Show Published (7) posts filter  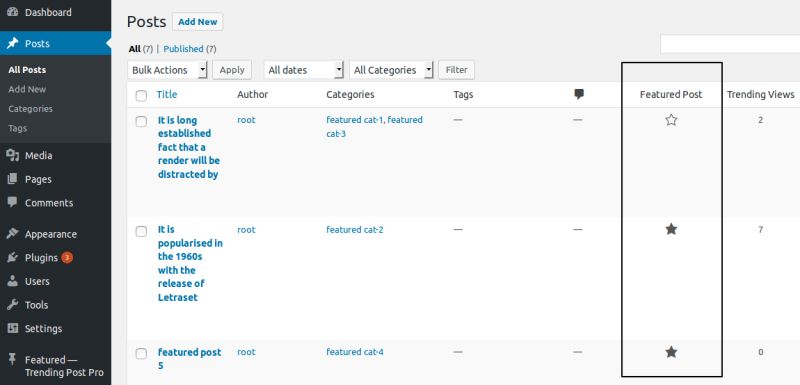[190, 49]
